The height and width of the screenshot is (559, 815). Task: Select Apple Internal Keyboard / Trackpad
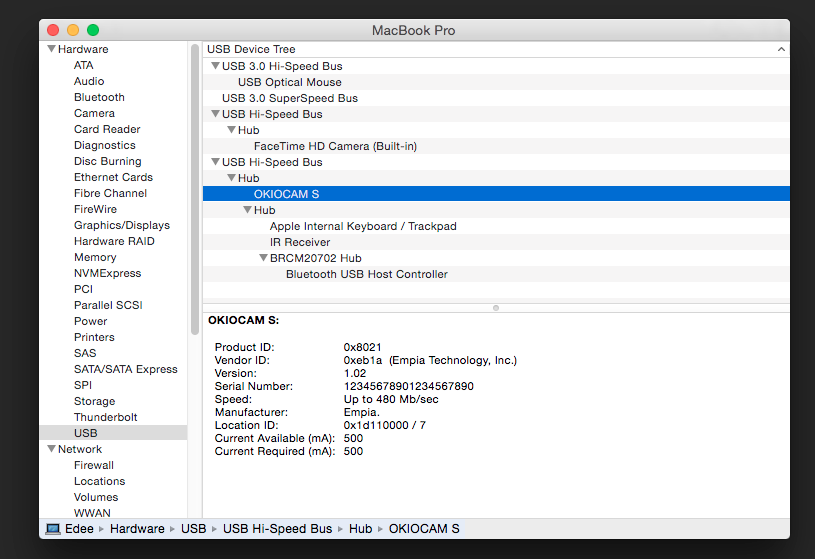point(362,226)
